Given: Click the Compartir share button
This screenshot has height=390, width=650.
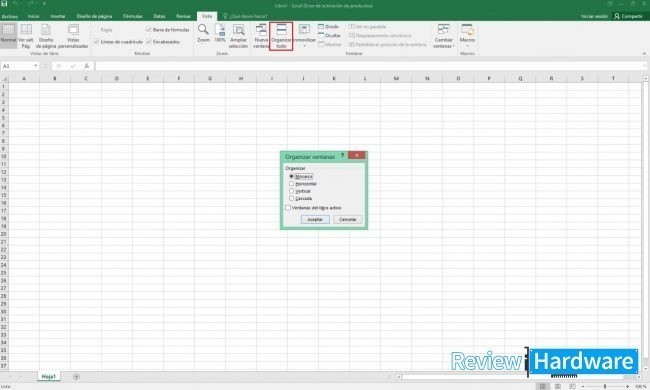Looking at the screenshot, I should (628, 16).
